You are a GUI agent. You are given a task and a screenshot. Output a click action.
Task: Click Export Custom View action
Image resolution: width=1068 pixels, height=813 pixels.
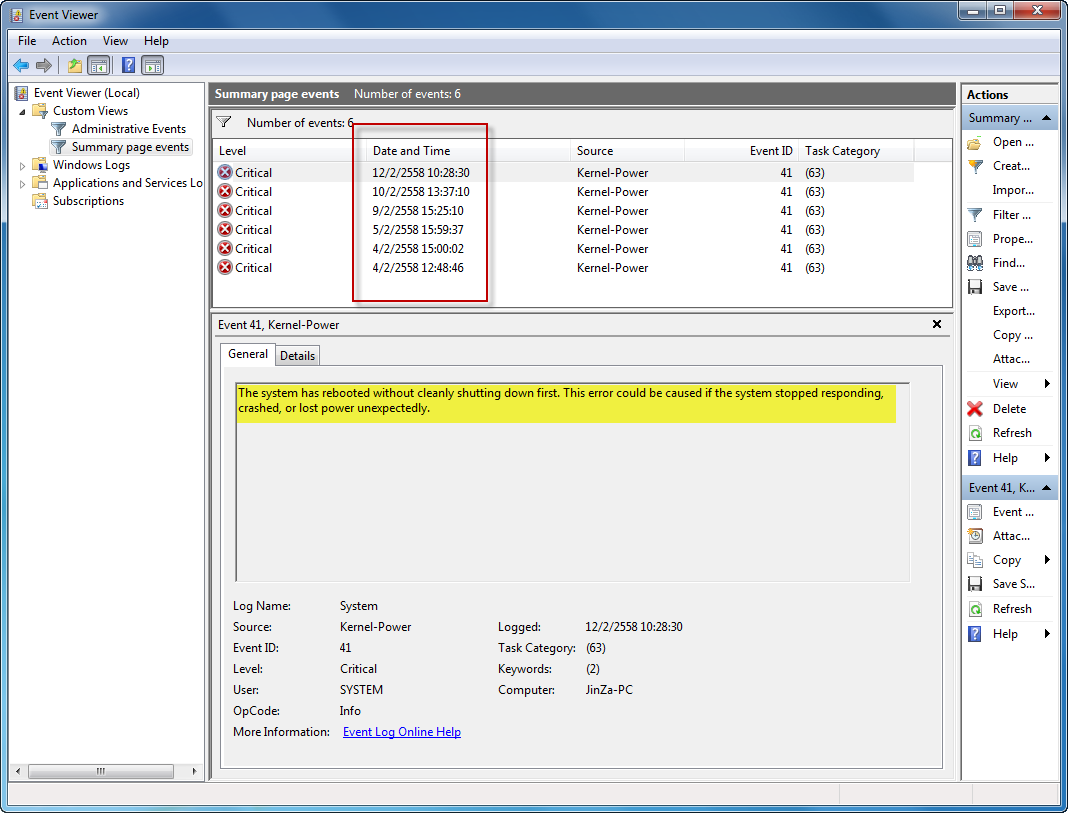coord(1014,311)
